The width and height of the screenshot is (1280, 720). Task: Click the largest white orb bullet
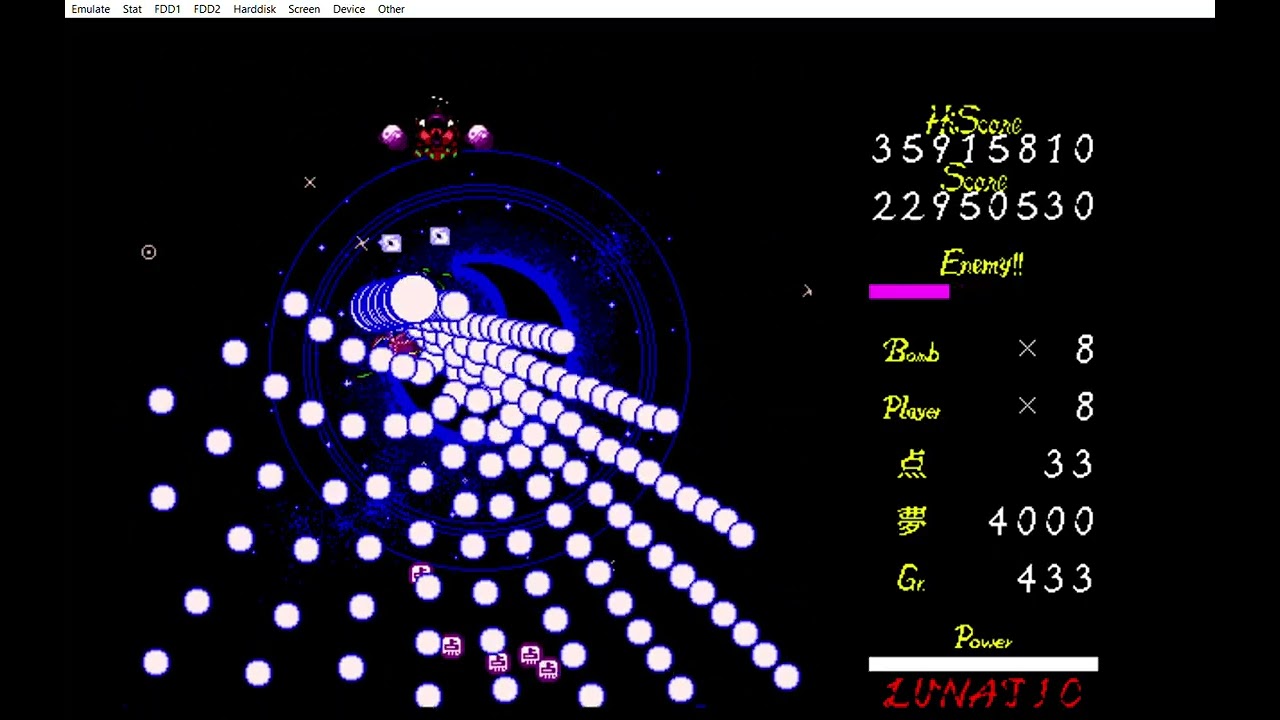(x=414, y=300)
